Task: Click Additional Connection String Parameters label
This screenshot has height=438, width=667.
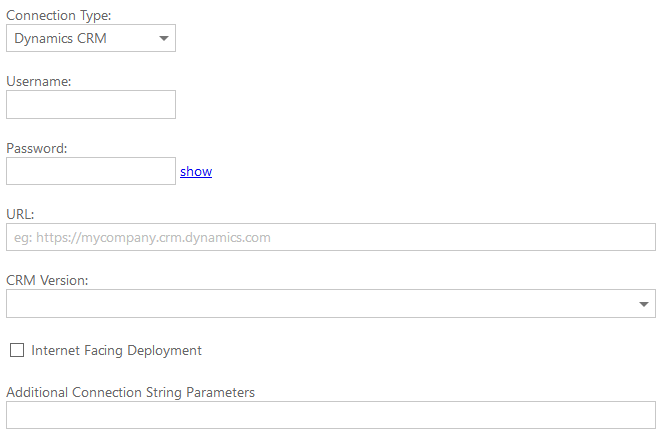Action: [131, 392]
